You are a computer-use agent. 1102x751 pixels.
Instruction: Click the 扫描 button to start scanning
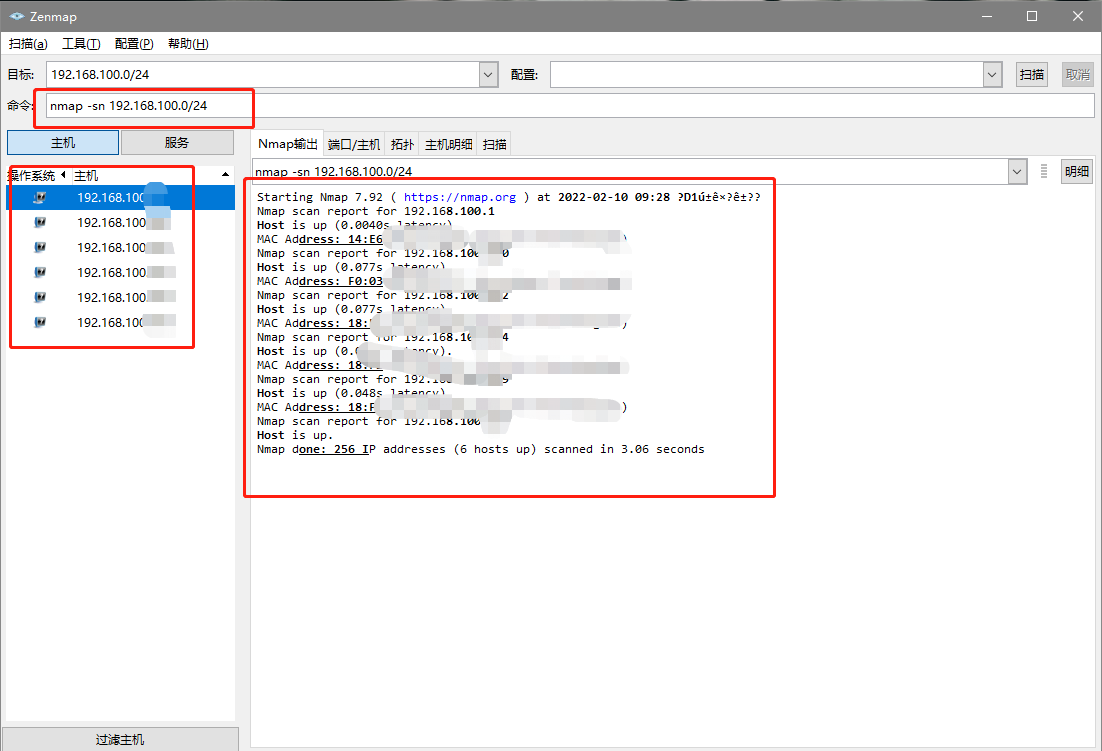(x=1031, y=74)
